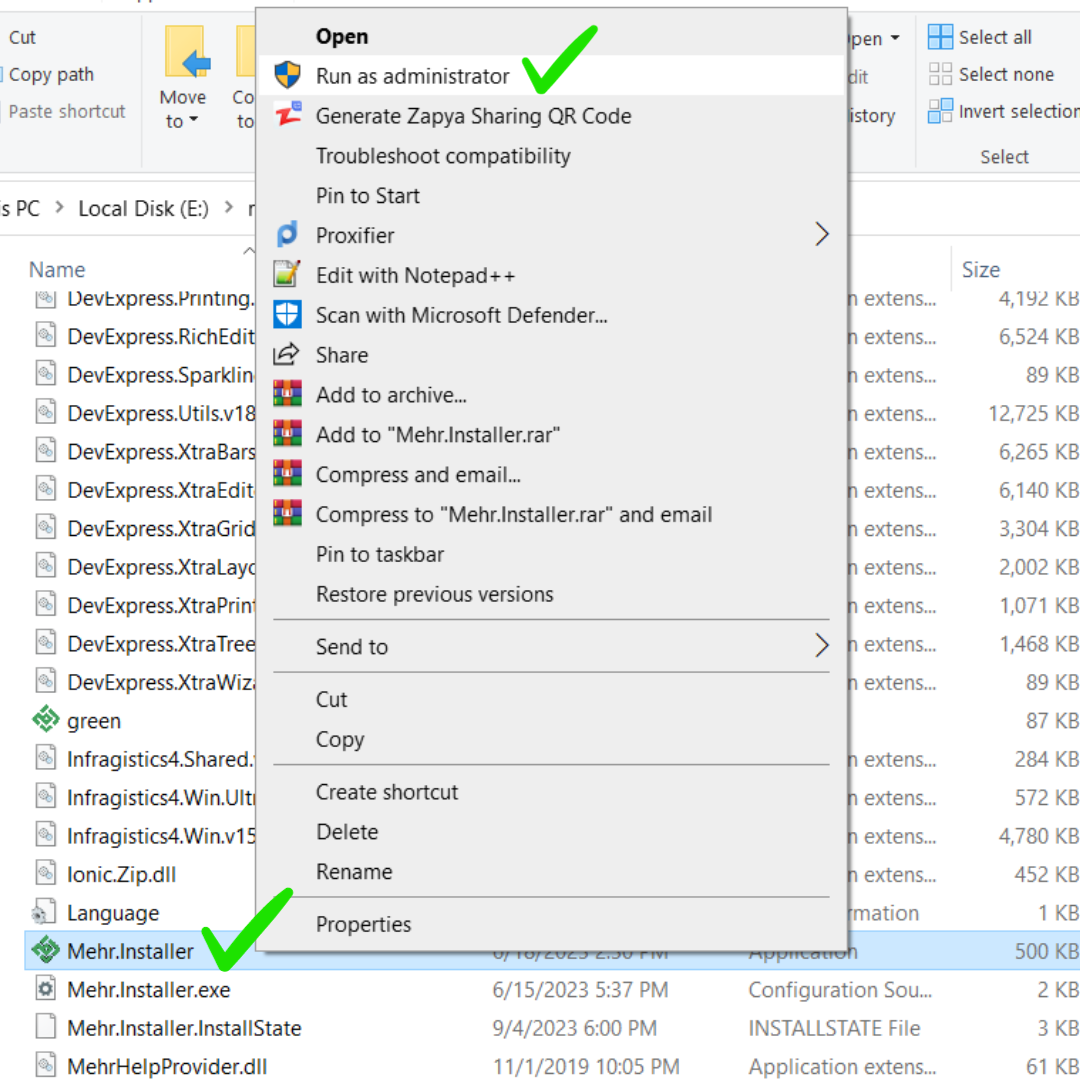Expand the Proxifier submenu arrow
1080x1080 pixels.
(x=821, y=234)
